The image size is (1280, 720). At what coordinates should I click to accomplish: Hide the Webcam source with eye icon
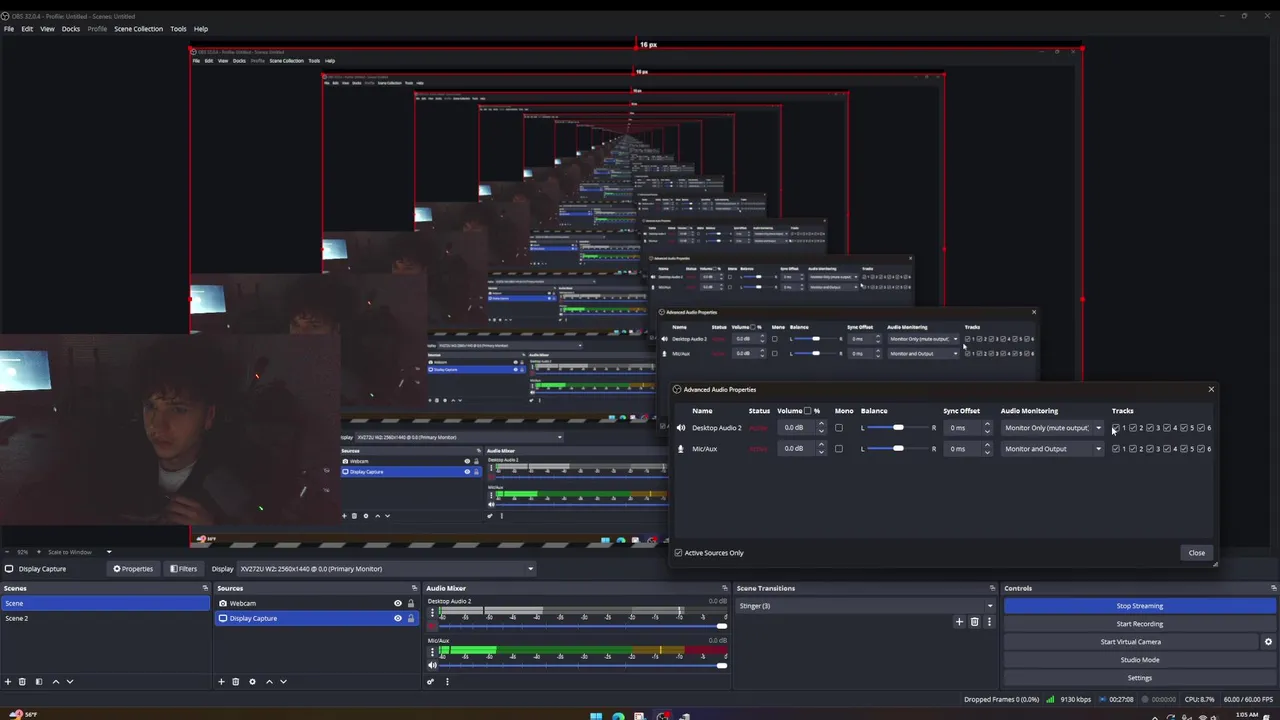(x=397, y=603)
